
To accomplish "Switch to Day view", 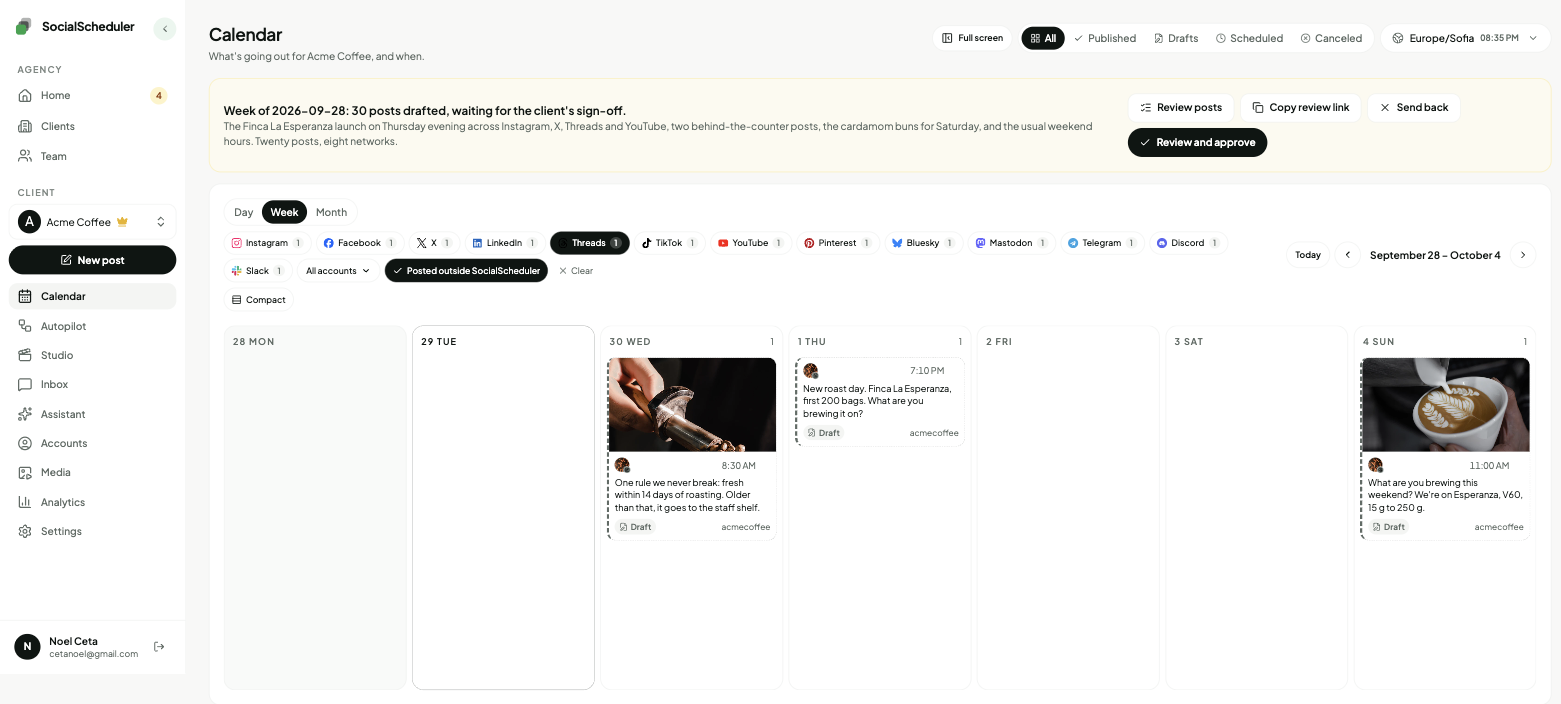I will 244,212.
